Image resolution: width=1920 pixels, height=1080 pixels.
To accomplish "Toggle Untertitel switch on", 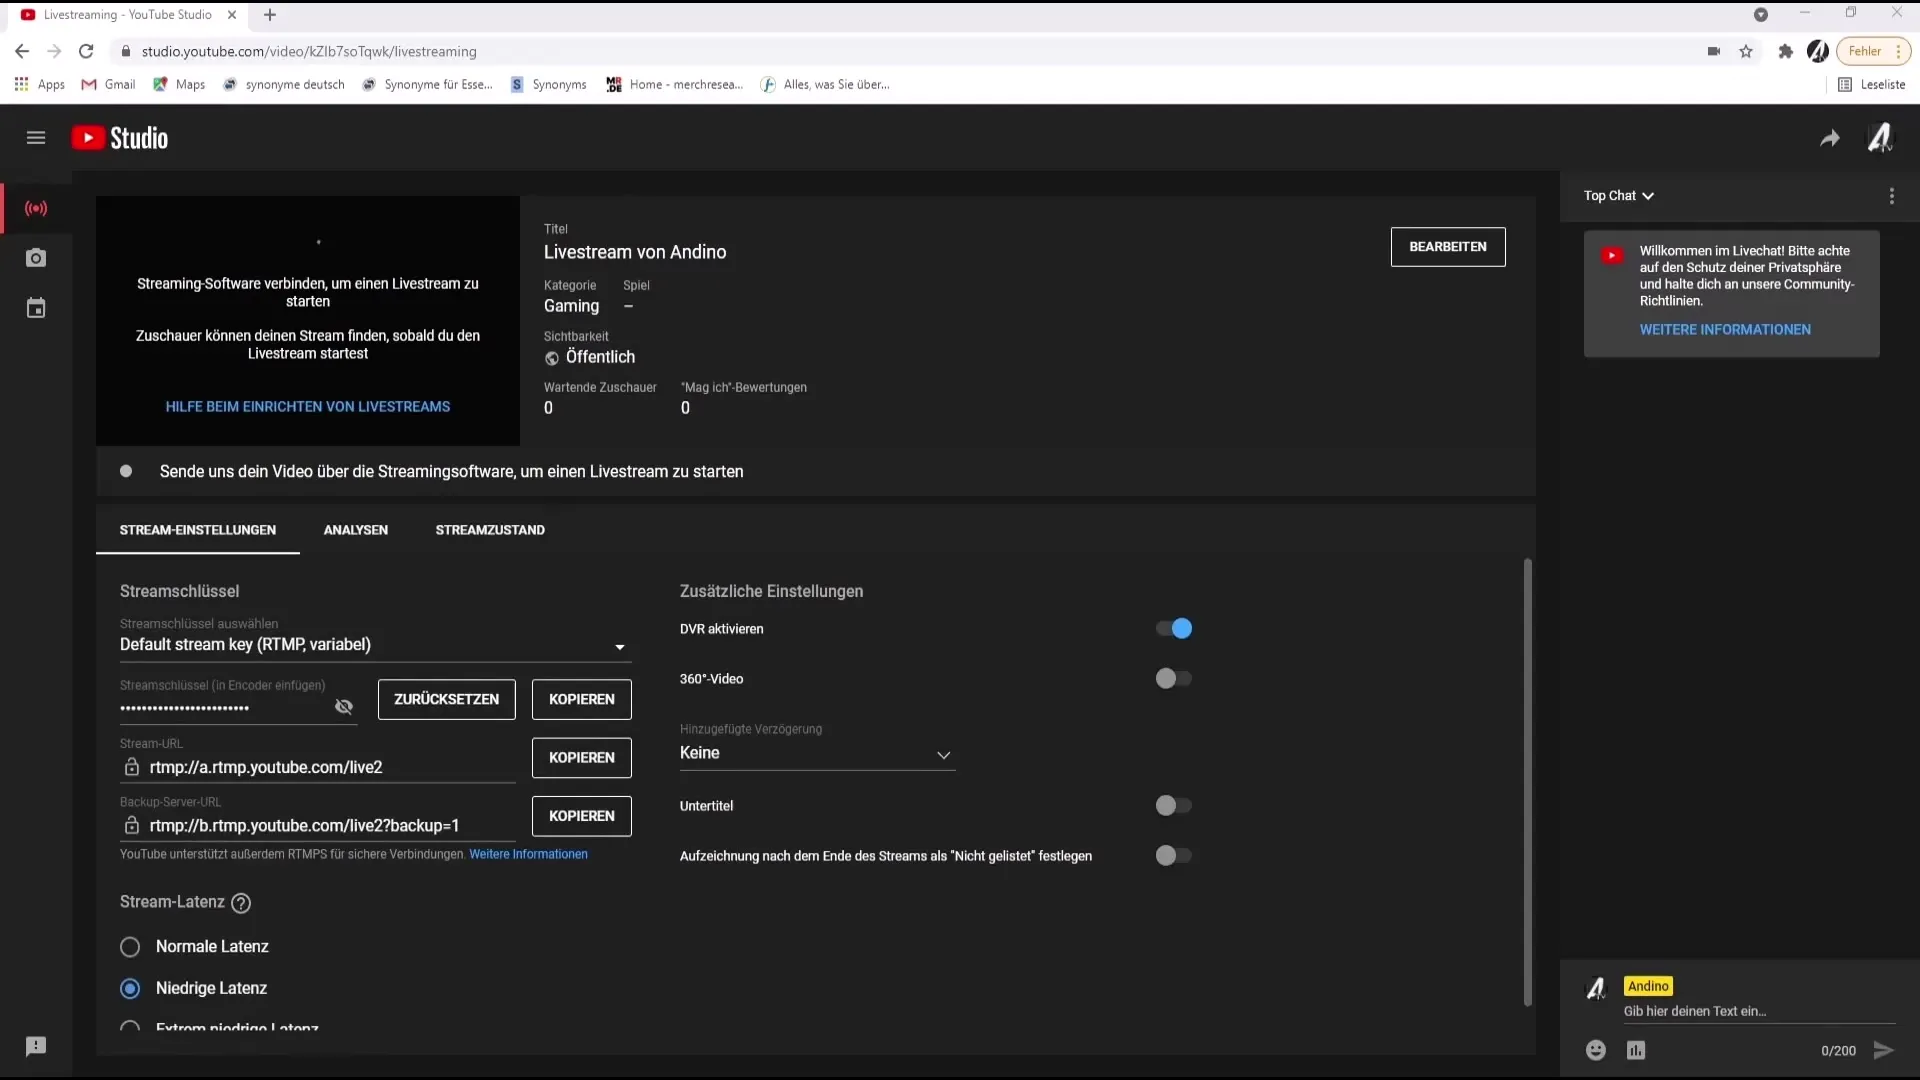I will (x=1171, y=806).
